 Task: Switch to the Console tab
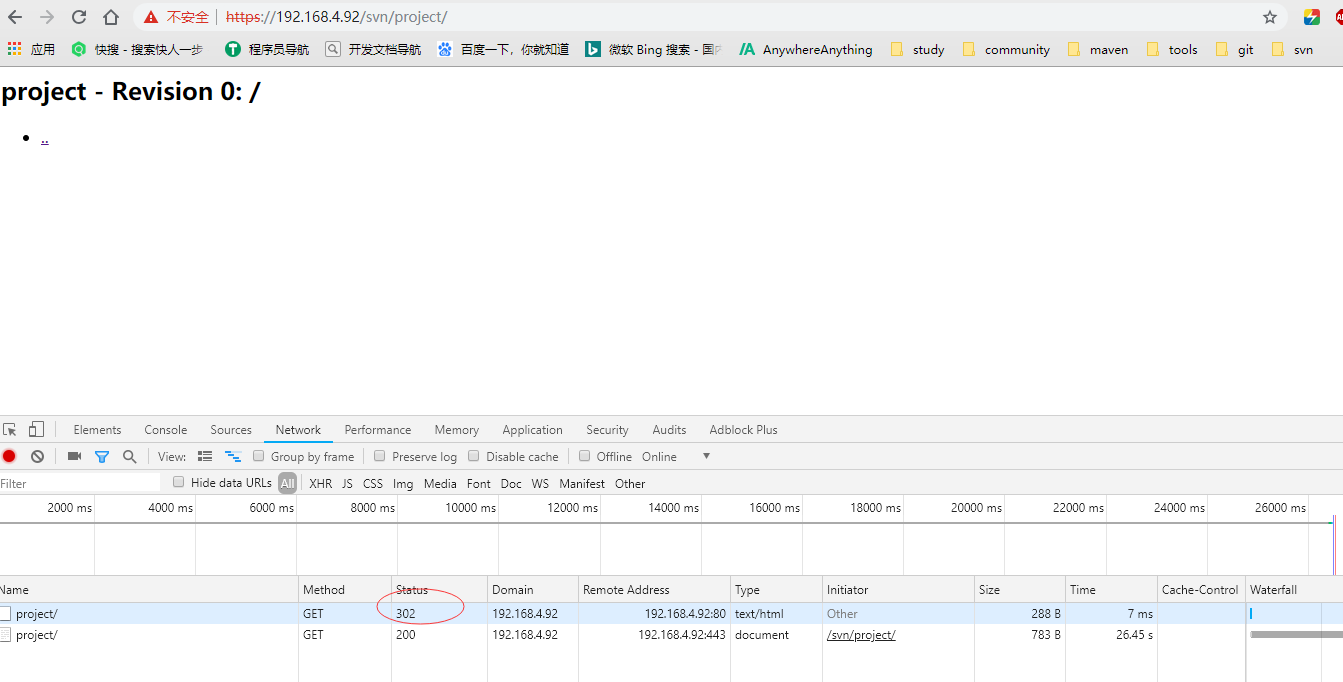[166, 430]
